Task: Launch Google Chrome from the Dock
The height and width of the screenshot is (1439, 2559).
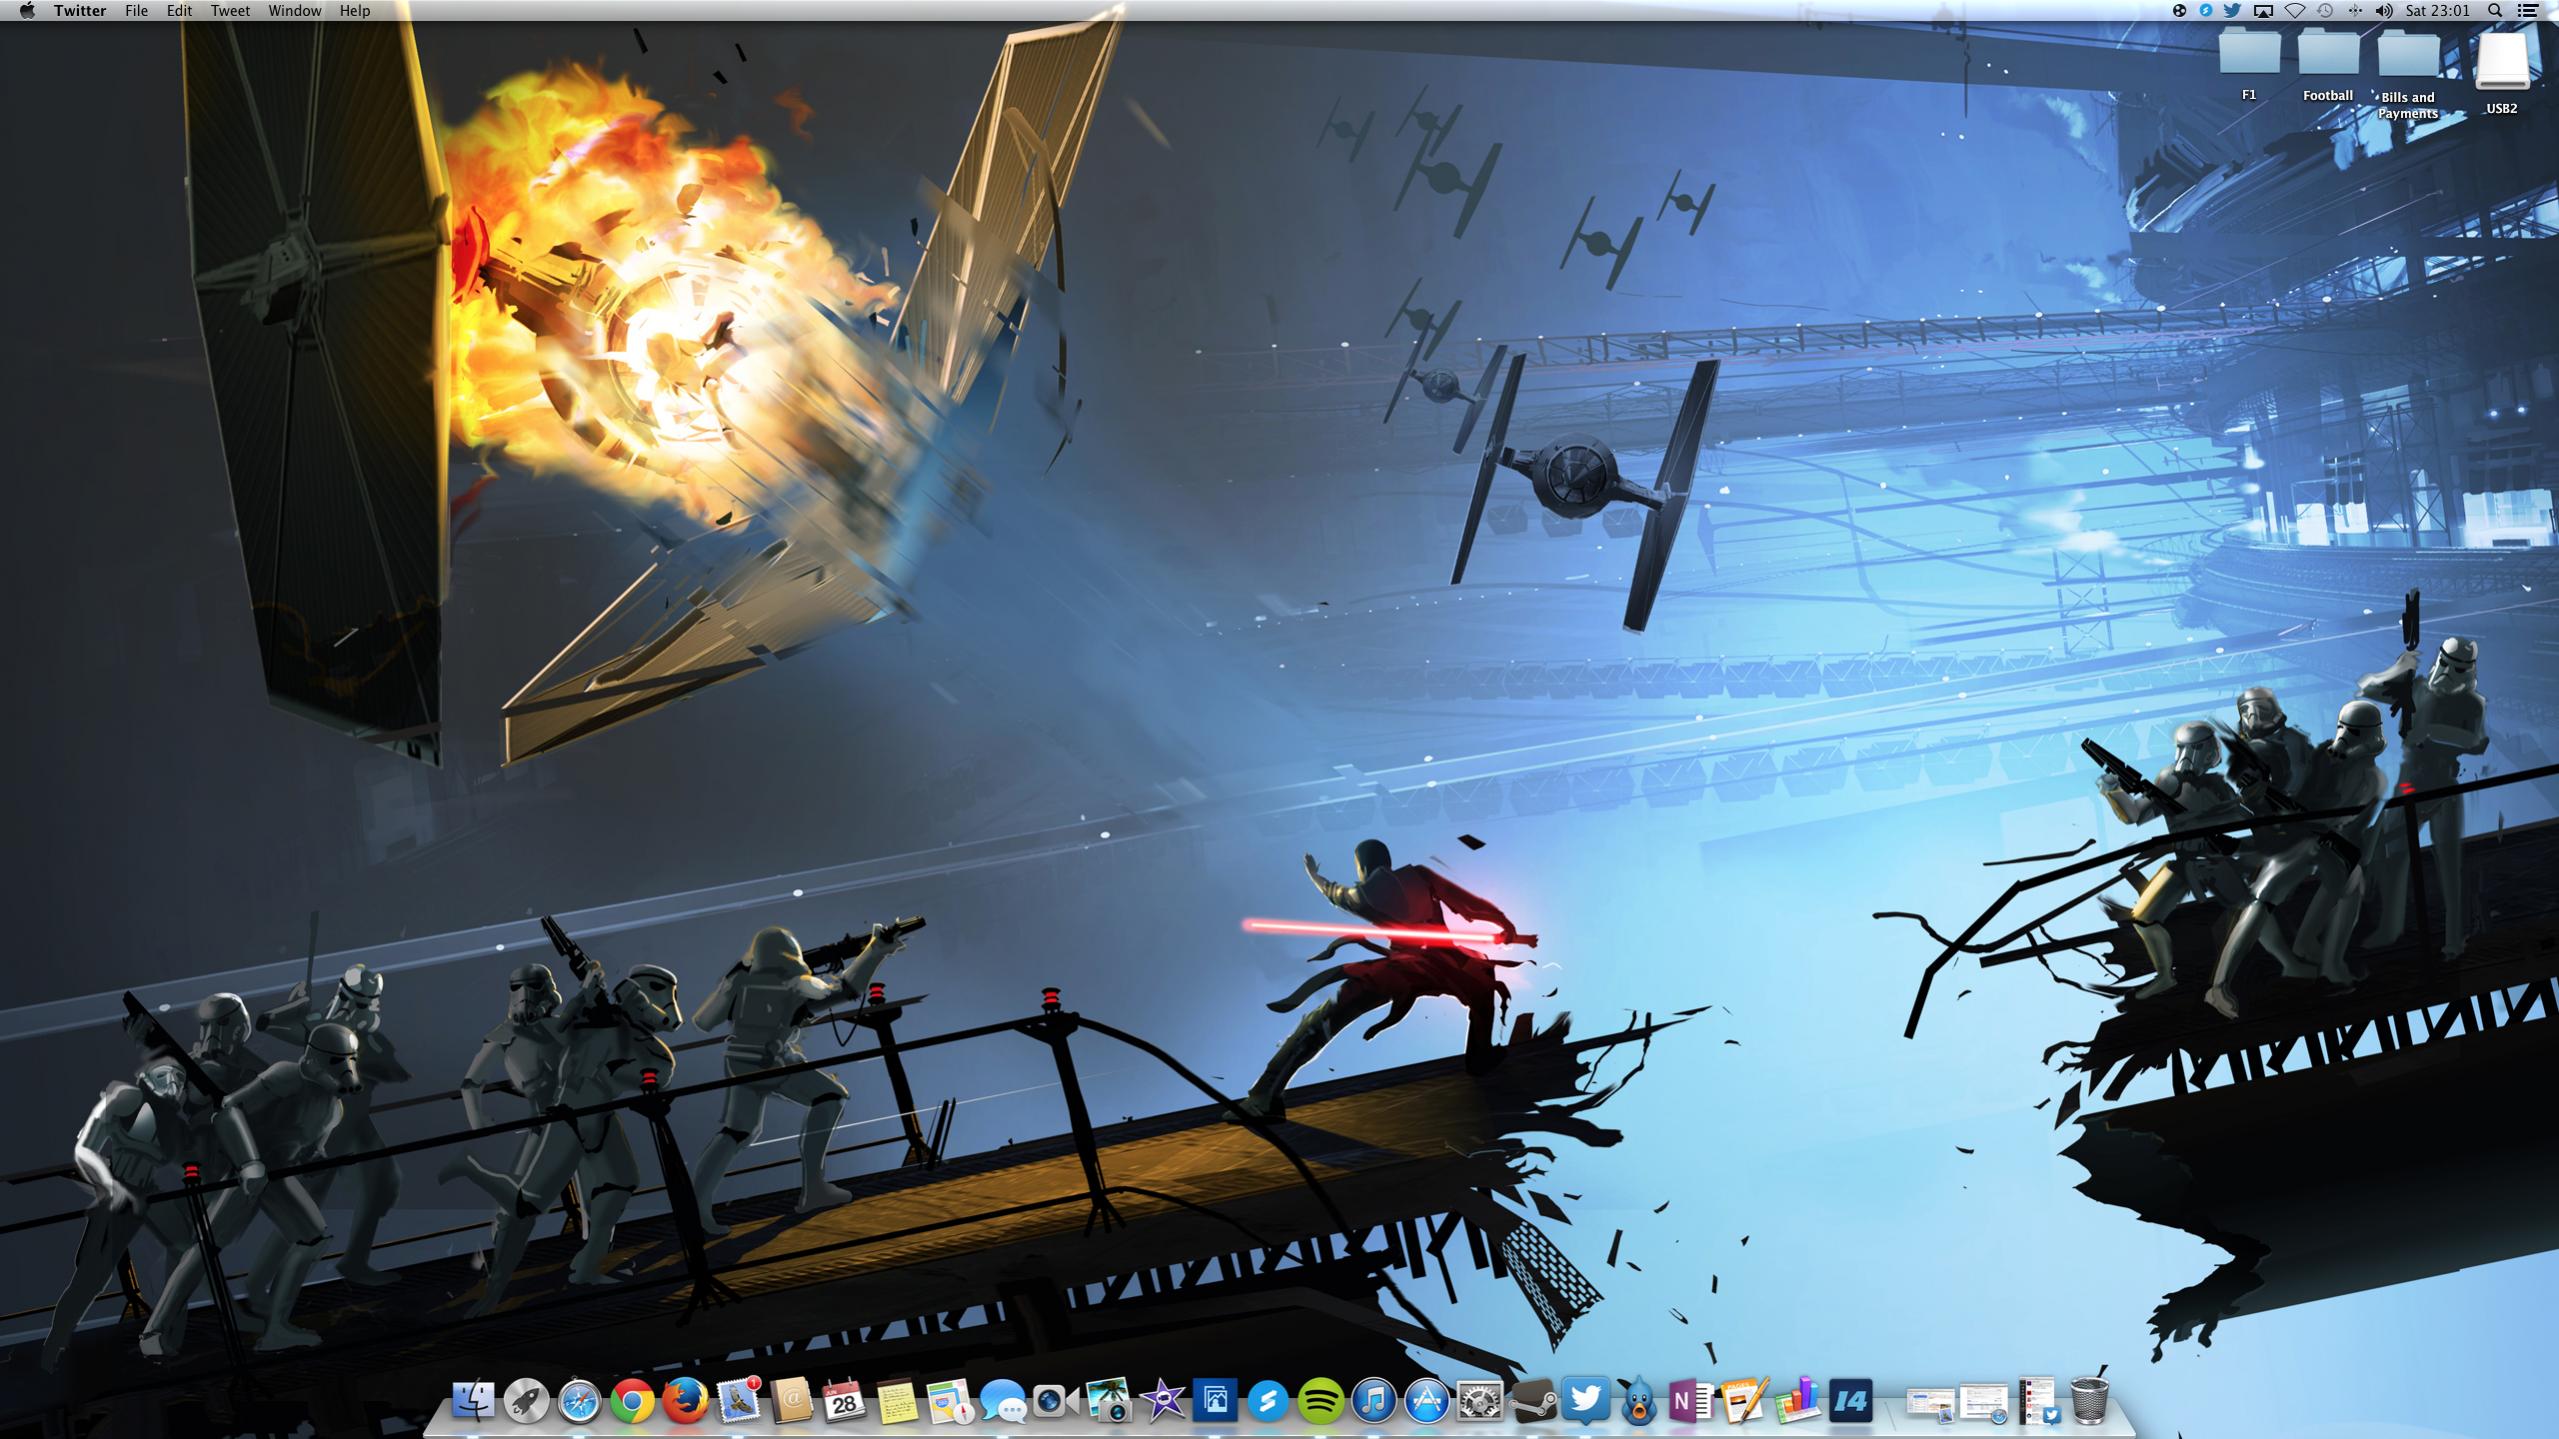Action: (632, 1401)
